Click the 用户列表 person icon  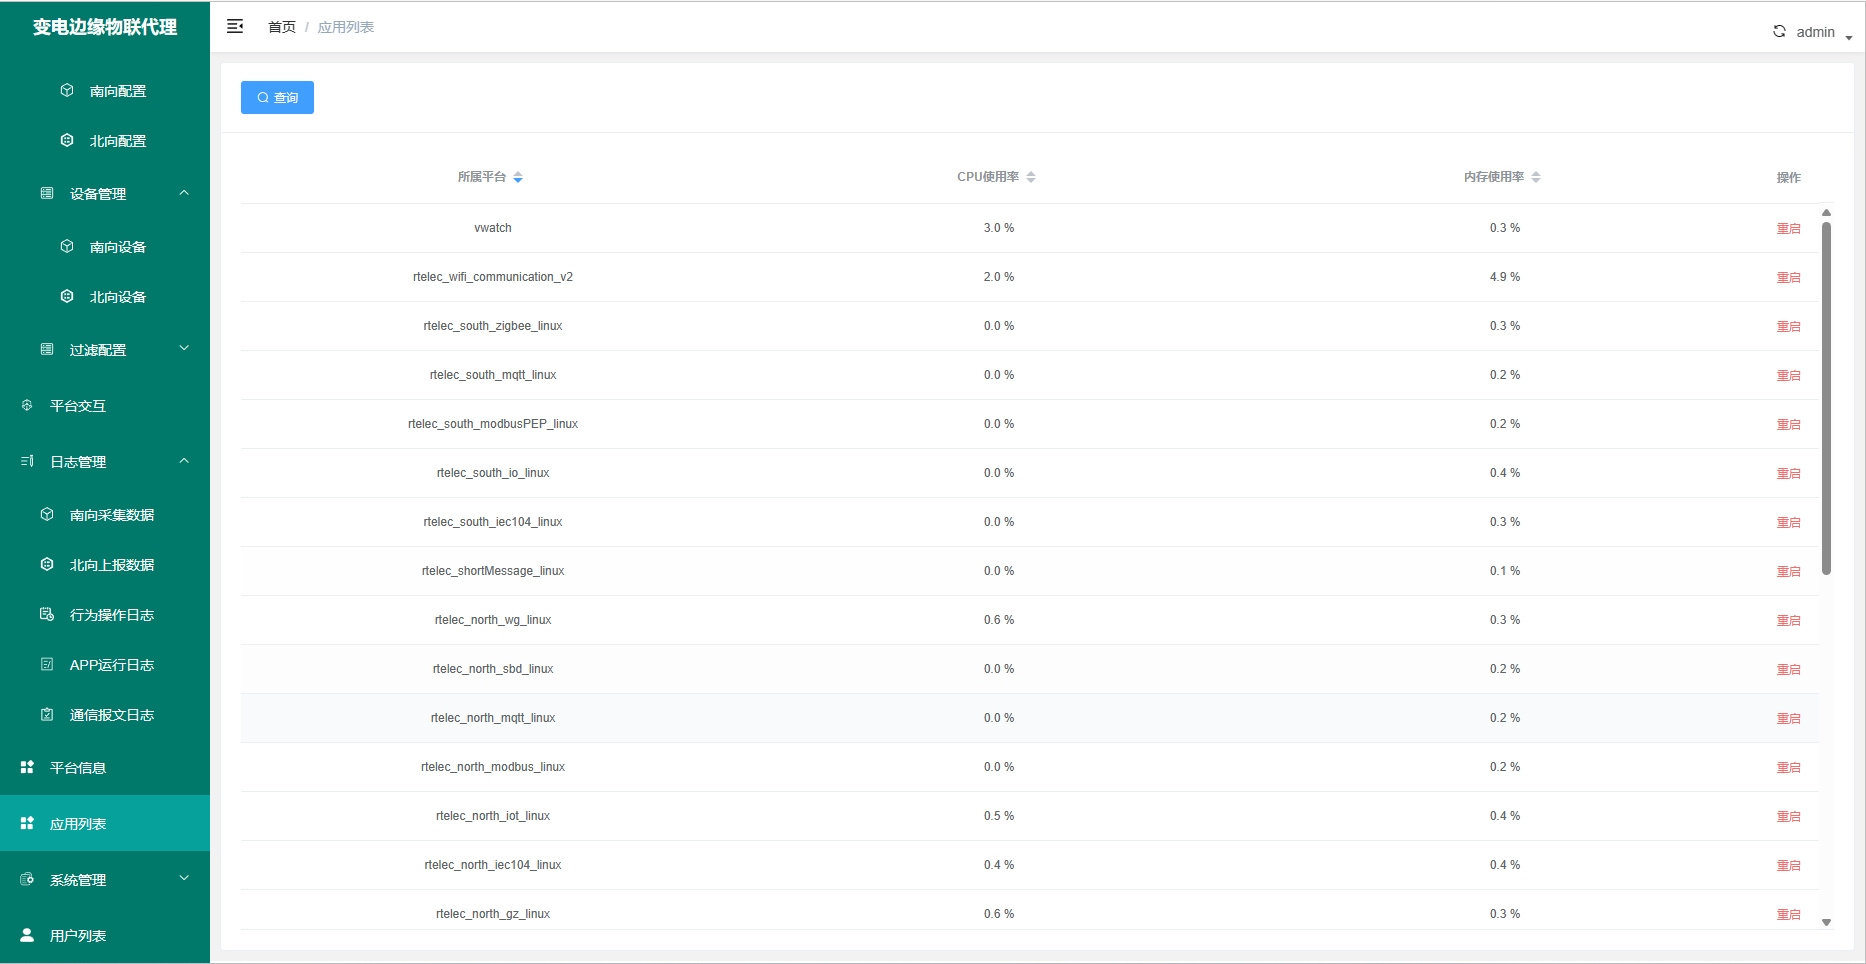pyautogui.click(x=27, y=936)
